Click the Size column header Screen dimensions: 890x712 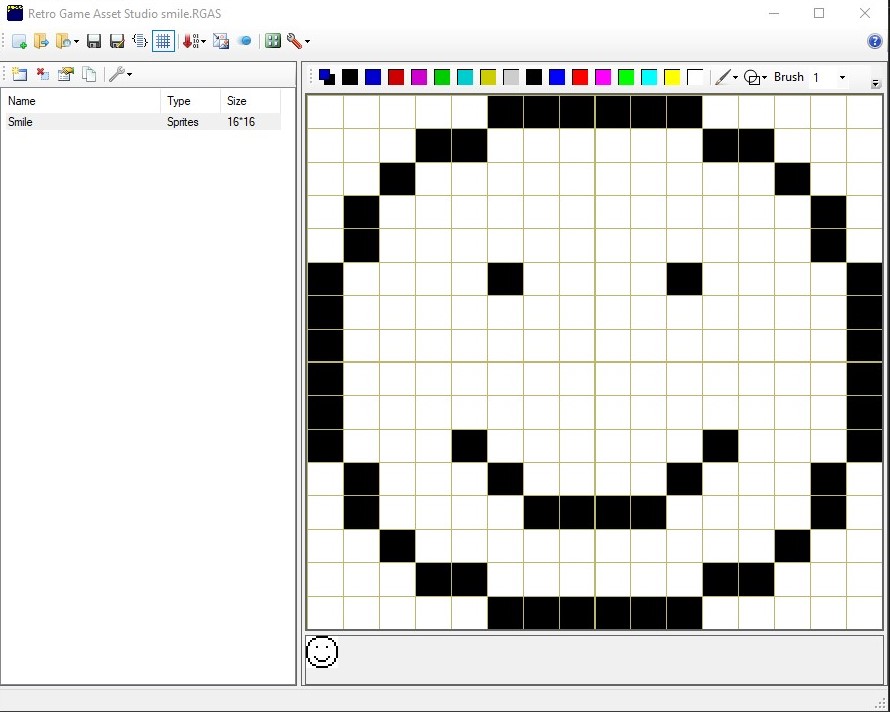pyautogui.click(x=249, y=101)
